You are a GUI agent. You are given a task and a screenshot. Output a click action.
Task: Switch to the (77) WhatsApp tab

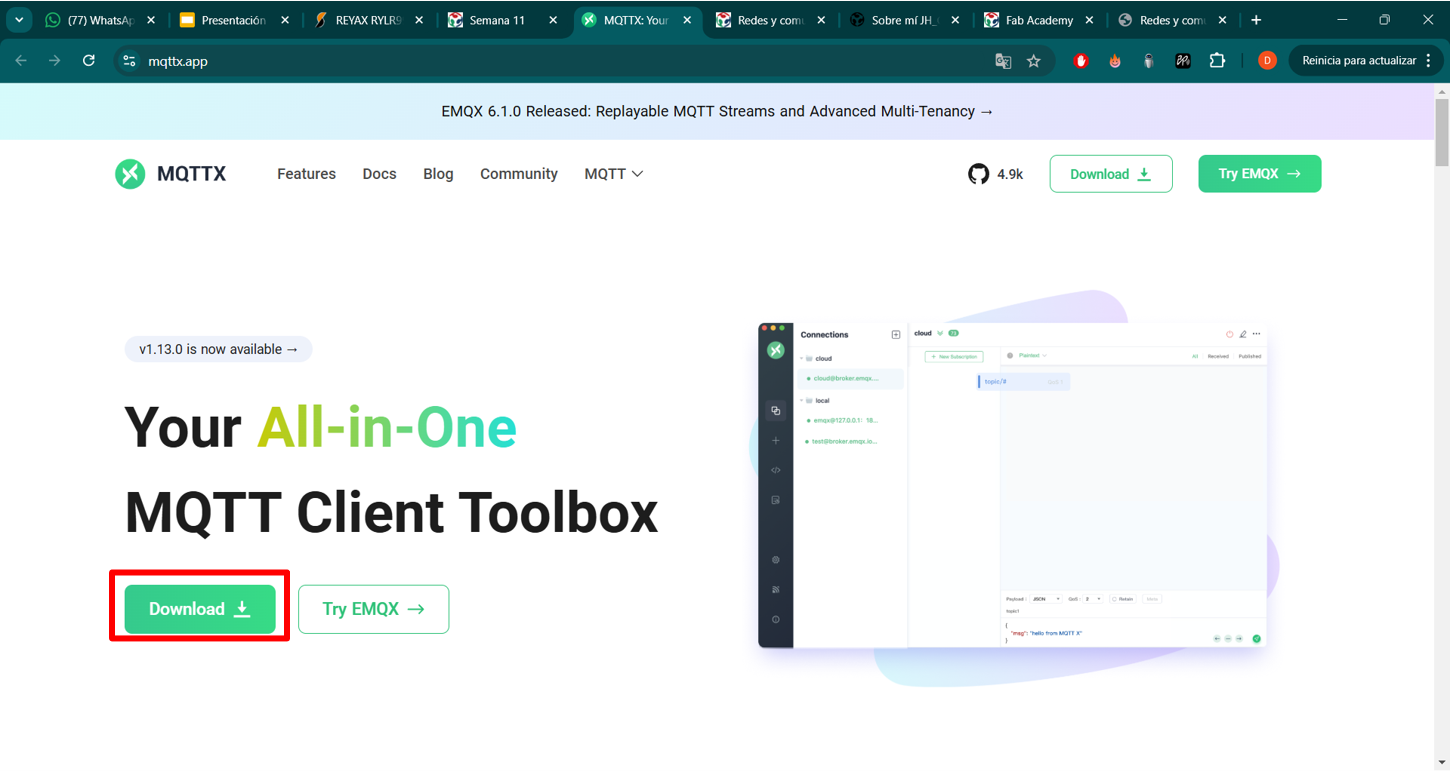(x=100, y=20)
